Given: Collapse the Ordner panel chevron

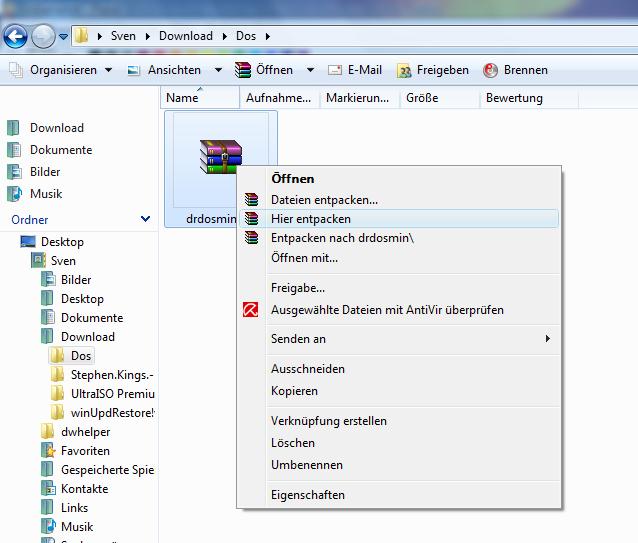Looking at the screenshot, I should pyautogui.click(x=145, y=219).
